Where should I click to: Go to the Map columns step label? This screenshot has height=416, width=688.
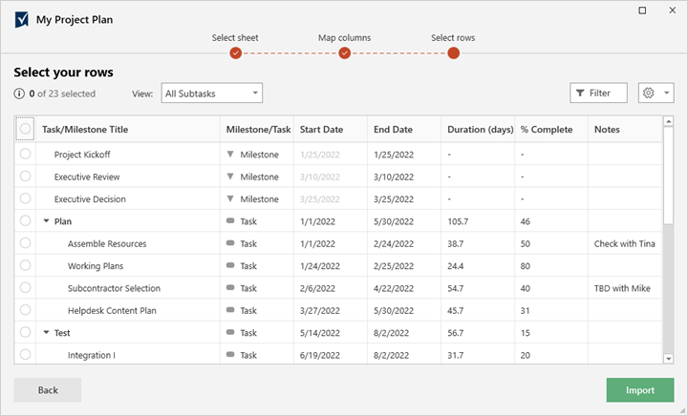[344, 38]
